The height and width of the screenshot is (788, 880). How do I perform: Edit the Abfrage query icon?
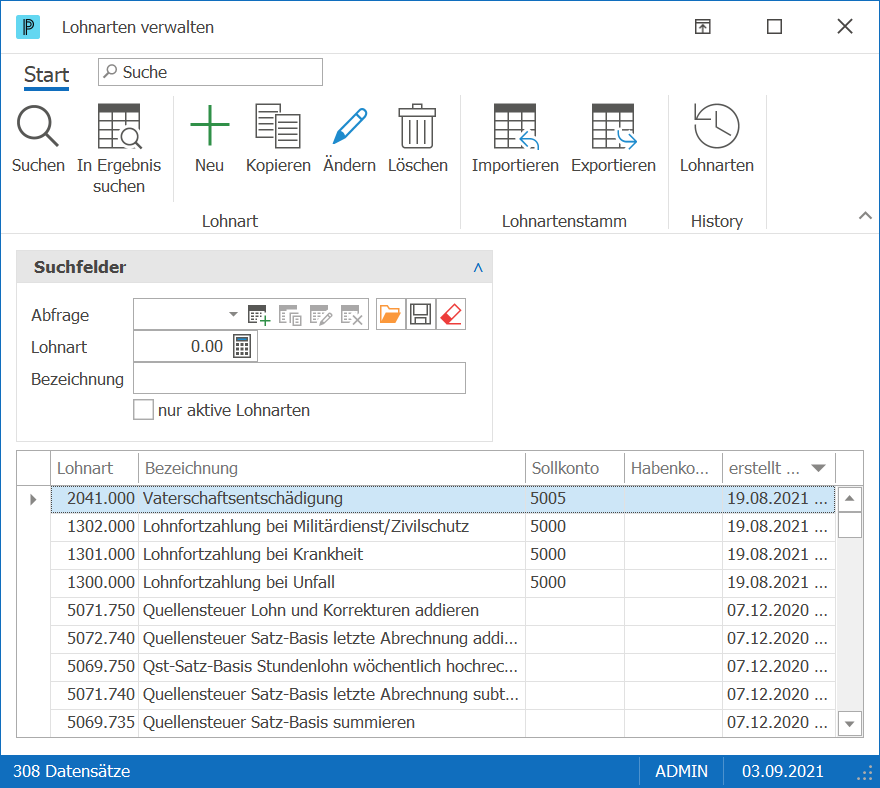pos(321,315)
